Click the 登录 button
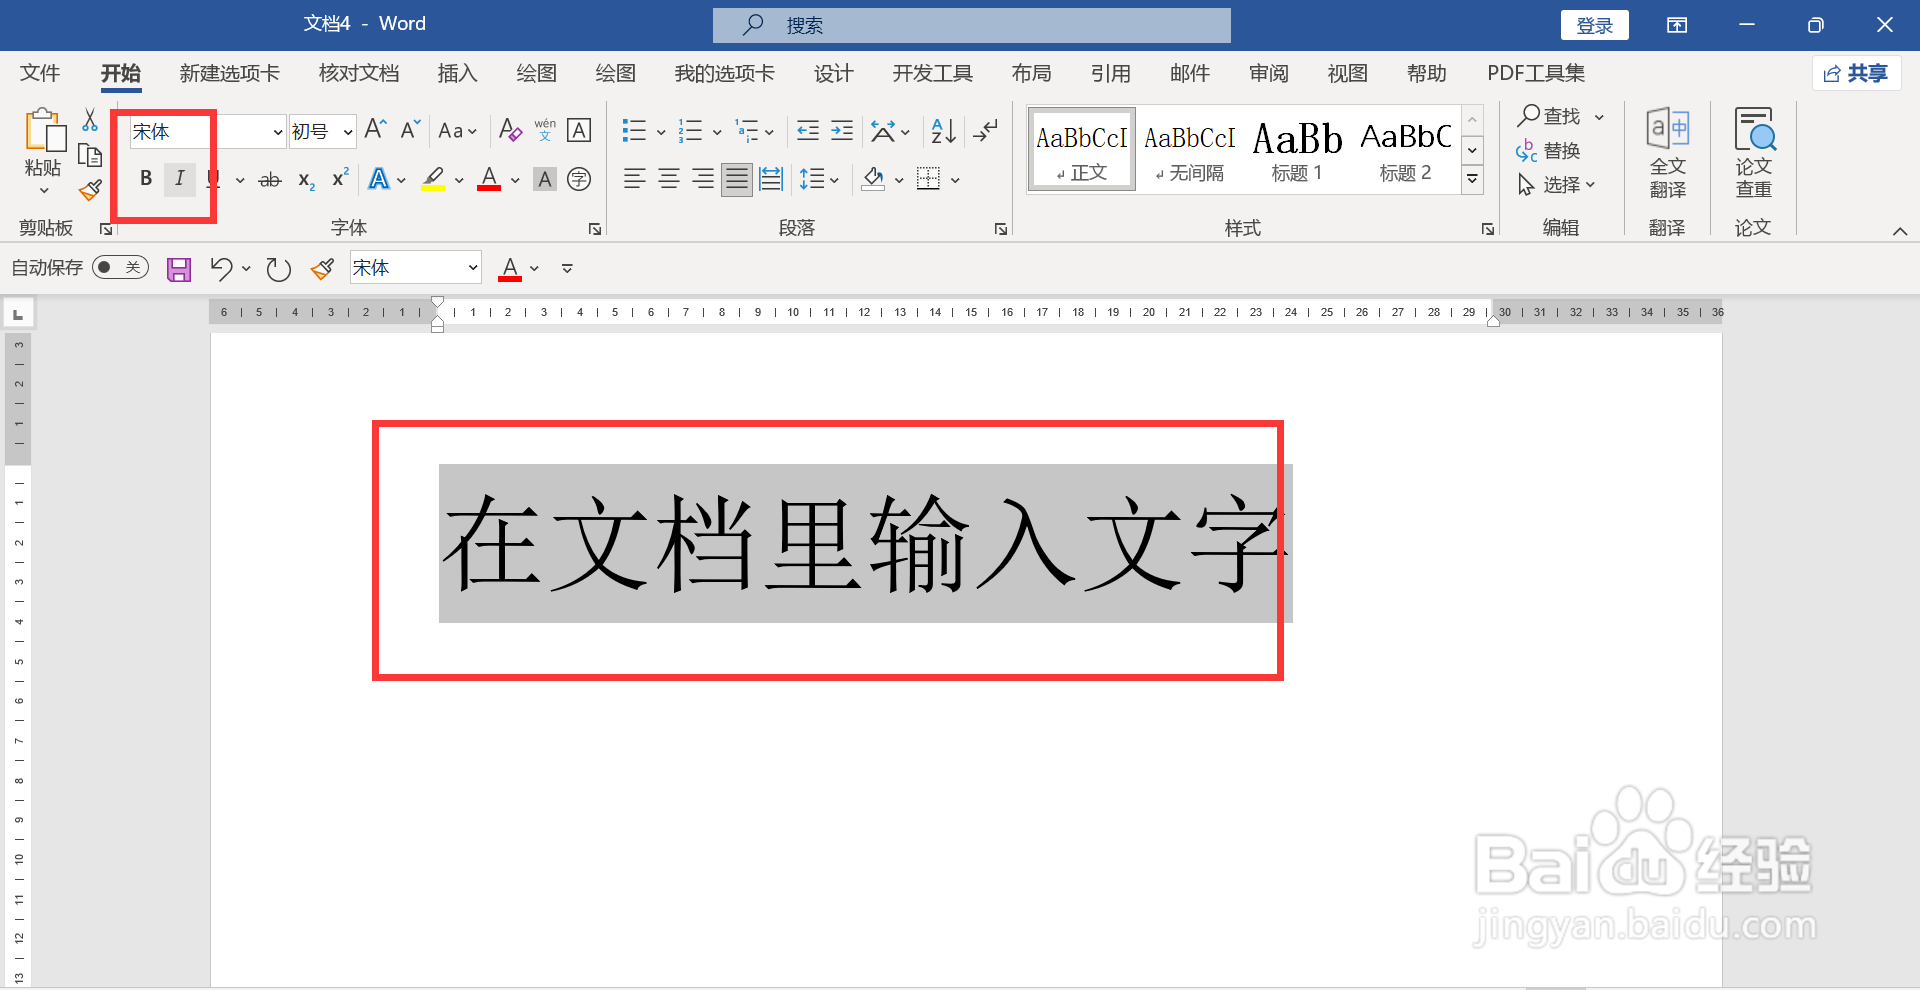This screenshot has height=990, width=1920. click(x=1594, y=24)
